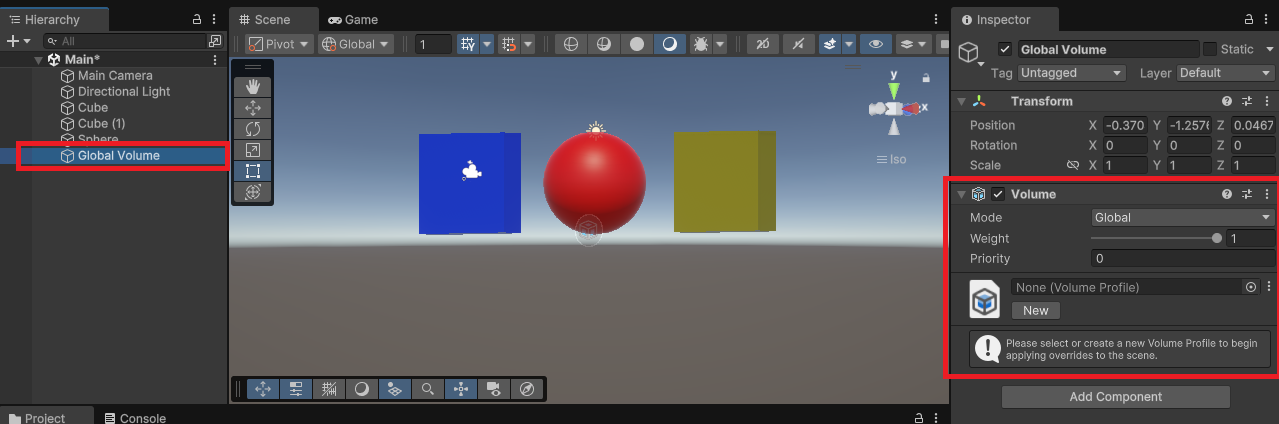Open the Project tab
This screenshot has width=1279, height=424.
pyautogui.click(x=46, y=418)
